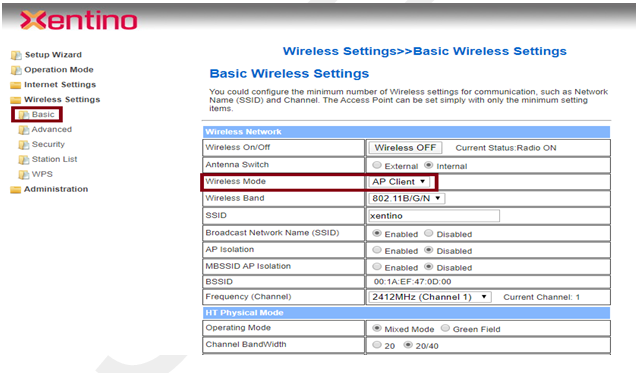
Task: Click the Setup Wizard folder icon
Action: pyautogui.click(x=16, y=55)
